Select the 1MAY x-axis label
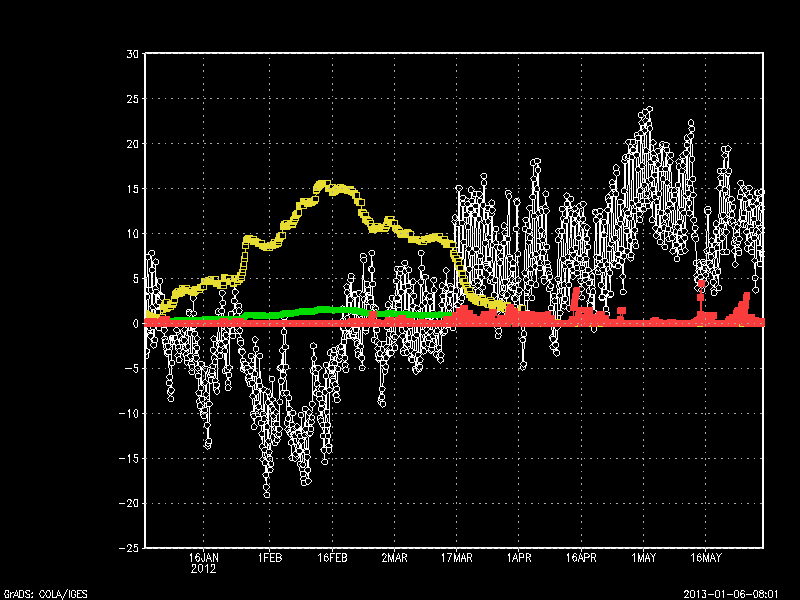 tap(643, 558)
